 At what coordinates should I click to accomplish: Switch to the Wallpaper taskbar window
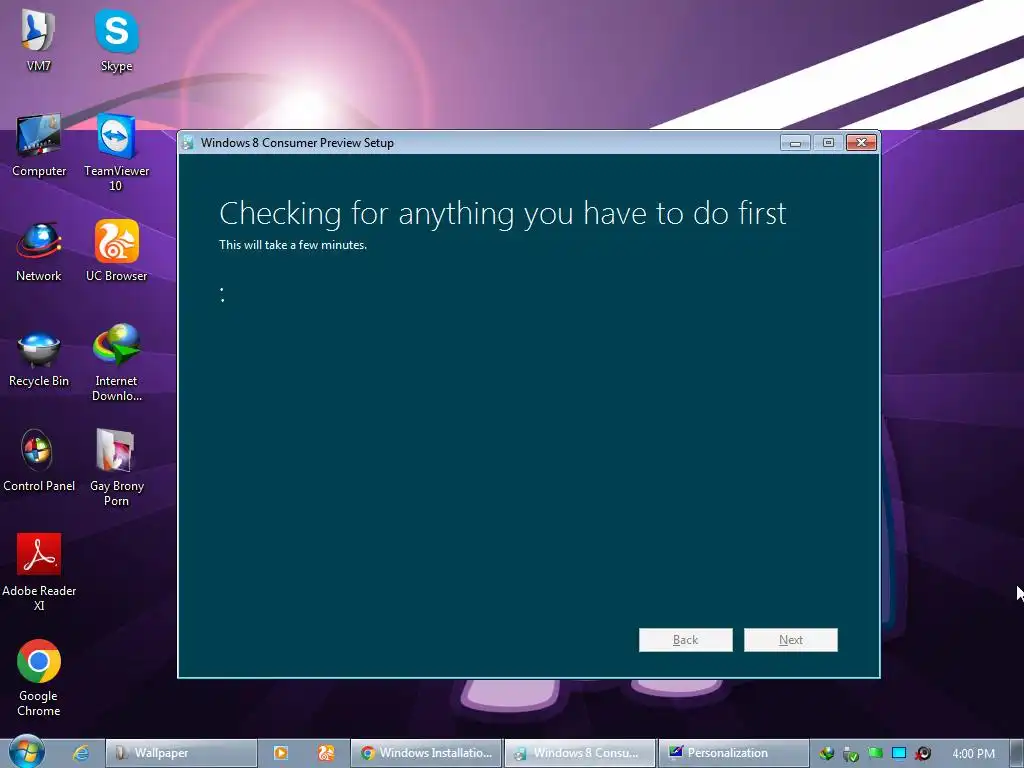pyautogui.click(x=181, y=753)
